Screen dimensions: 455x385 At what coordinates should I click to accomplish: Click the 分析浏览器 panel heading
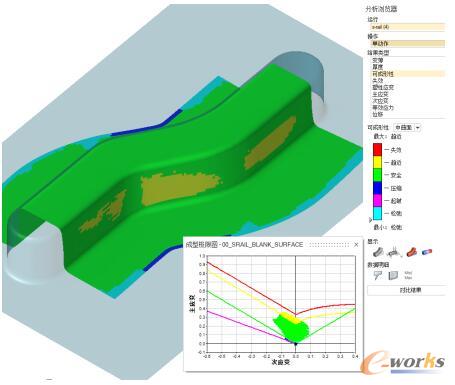click(x=381, y=9)
